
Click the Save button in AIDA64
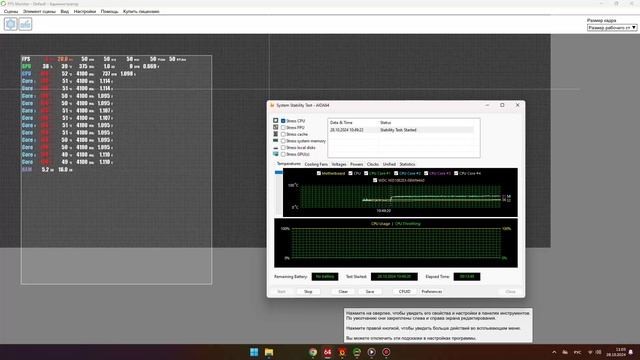[x=370, y=291]
